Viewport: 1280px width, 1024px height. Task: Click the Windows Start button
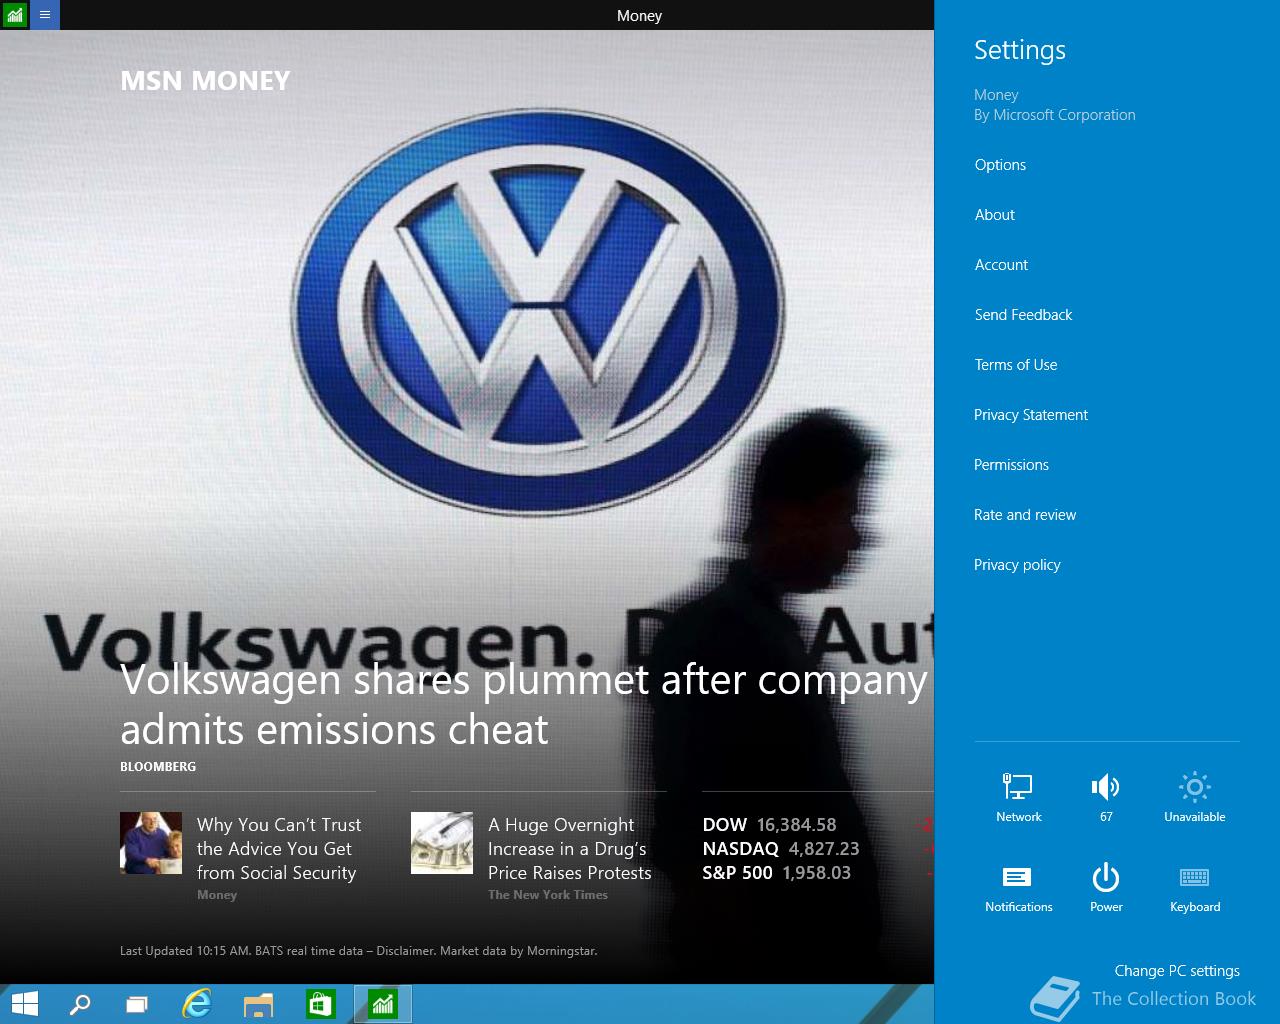click(24, 1004)
